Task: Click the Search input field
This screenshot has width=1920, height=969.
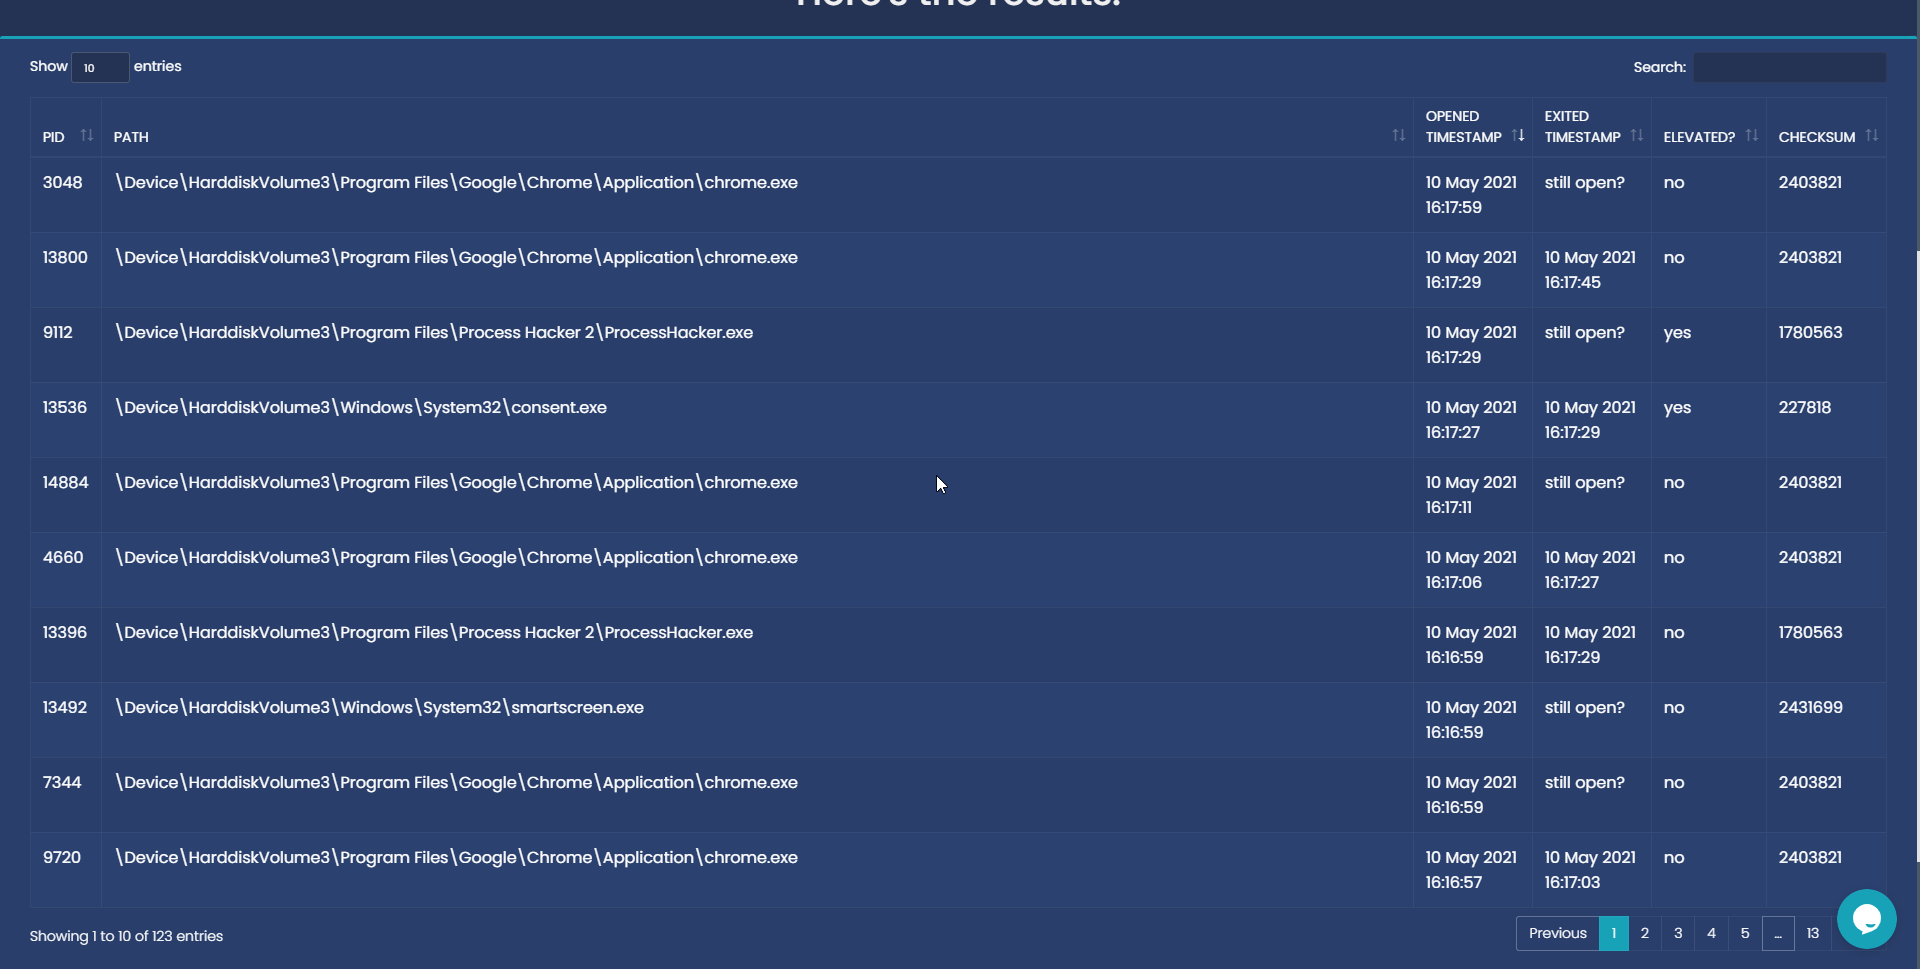Action: click(1789, 67)
